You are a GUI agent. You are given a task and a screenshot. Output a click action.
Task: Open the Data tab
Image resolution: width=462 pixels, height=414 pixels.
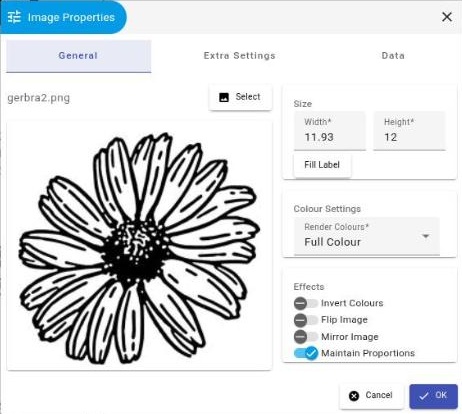tap(393, 56)
